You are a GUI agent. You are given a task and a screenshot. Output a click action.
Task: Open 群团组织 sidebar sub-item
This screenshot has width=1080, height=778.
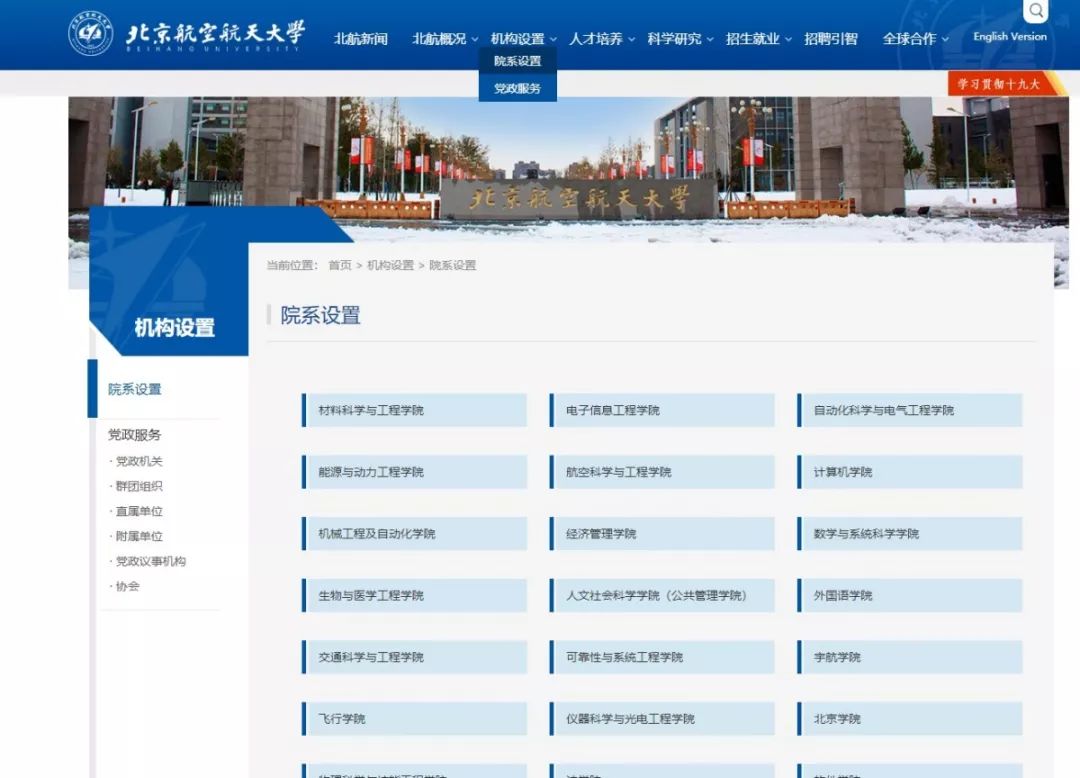tap(138, 486)
